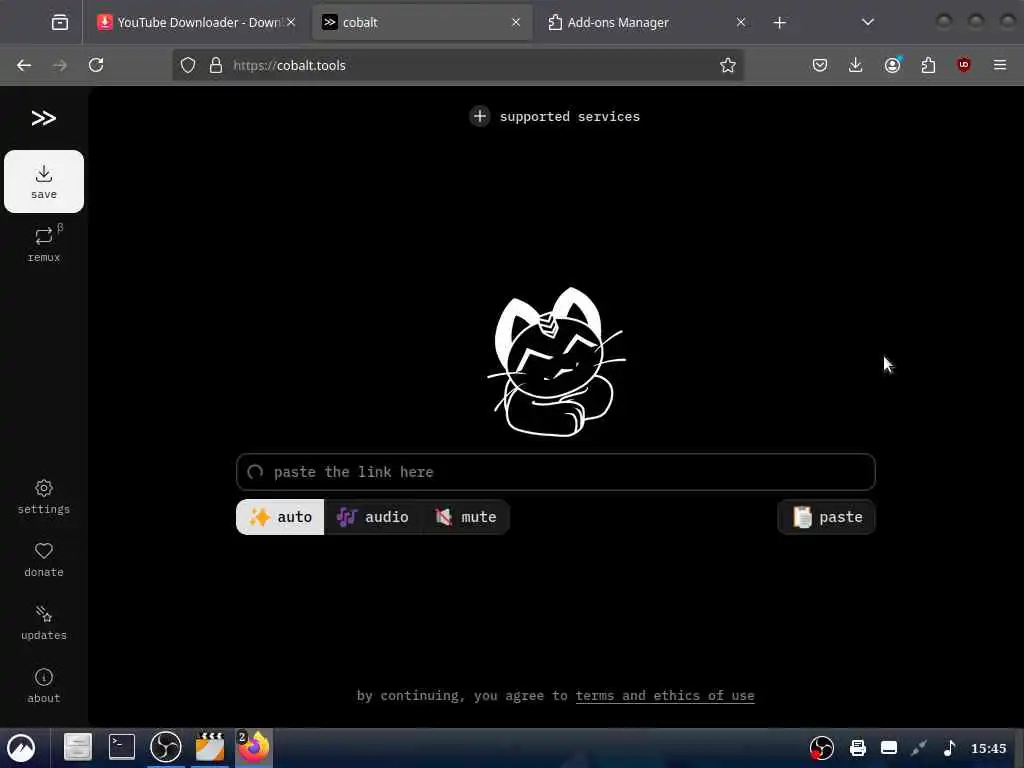Go back to previous page
Viewport: 1024px width, 768px height.
[24, 65]
